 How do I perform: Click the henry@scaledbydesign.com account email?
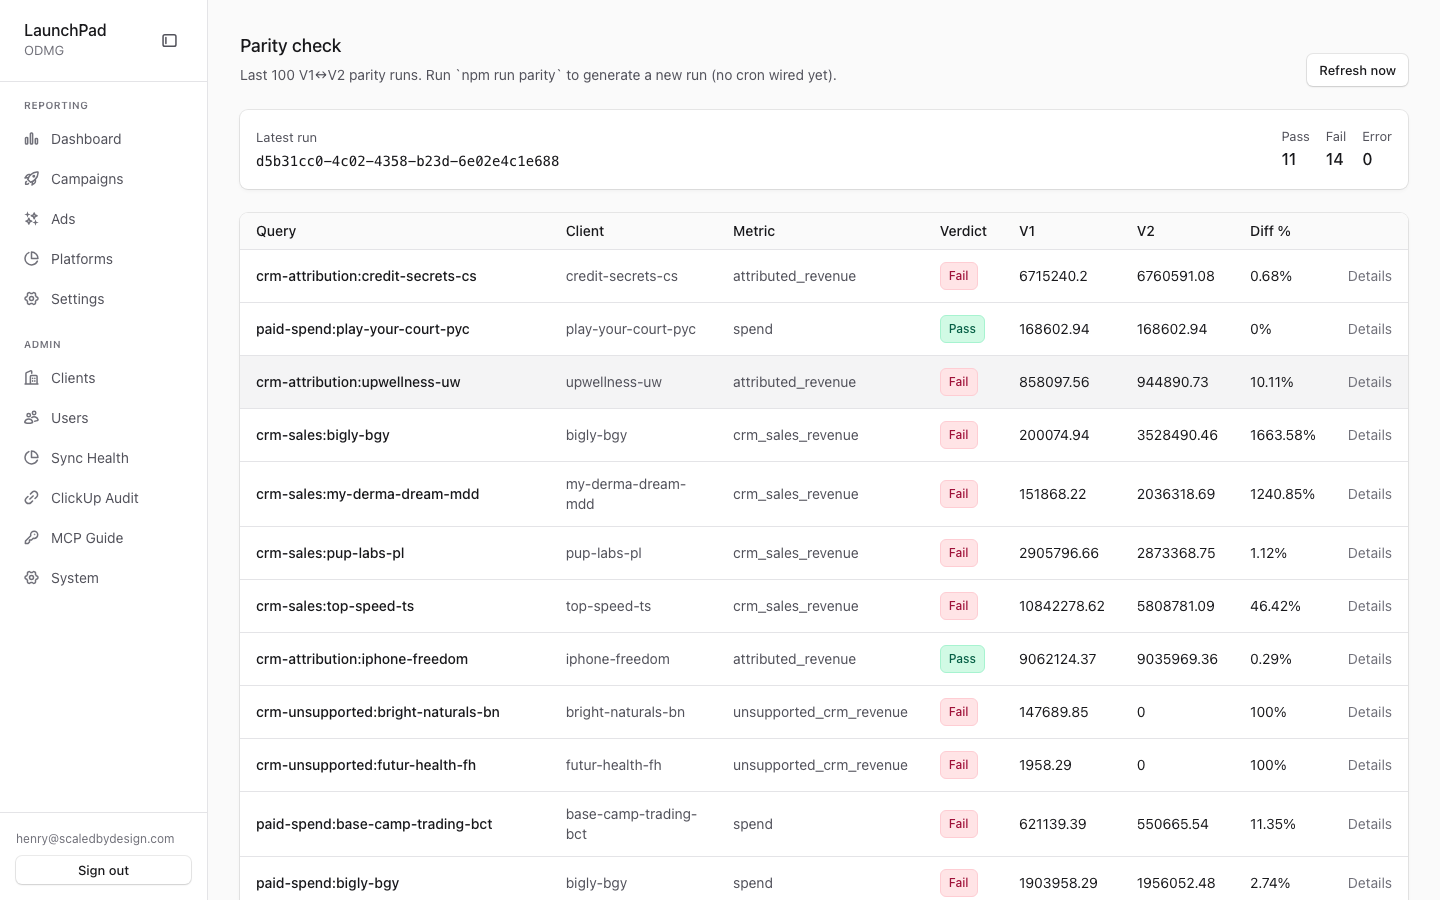pyautogui.click(x=95, y=839)
